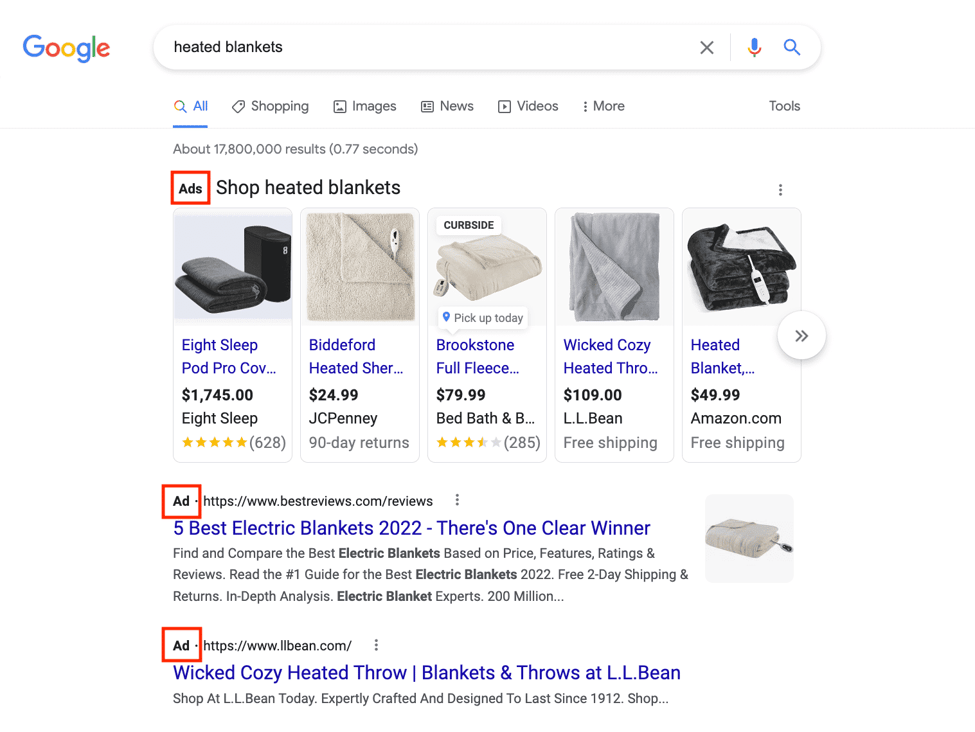
Task: Open Wicked Cozy Heated Throw L.L.Bean link
Action: point(426,673)
